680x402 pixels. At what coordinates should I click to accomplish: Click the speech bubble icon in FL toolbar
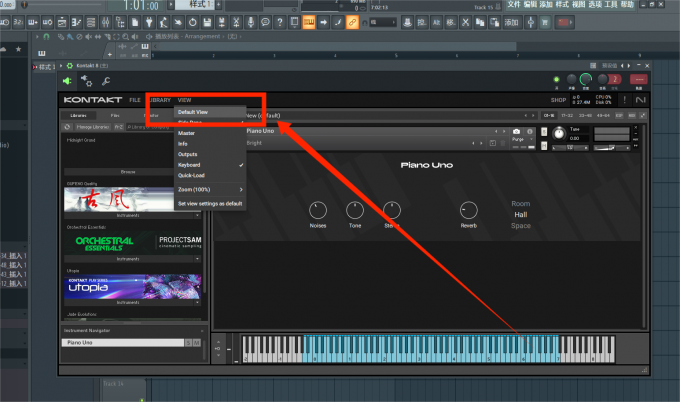pos(265,22)
